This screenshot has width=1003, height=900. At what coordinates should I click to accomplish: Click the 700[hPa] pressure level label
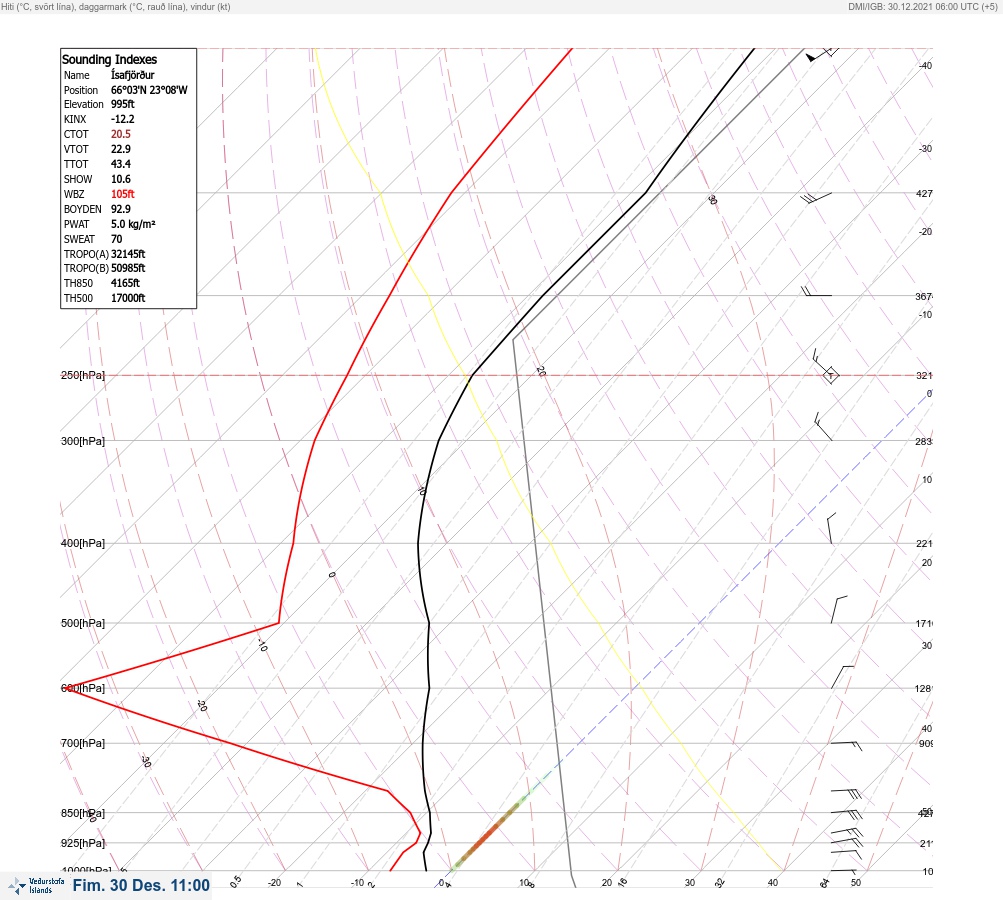pos(83,743)
